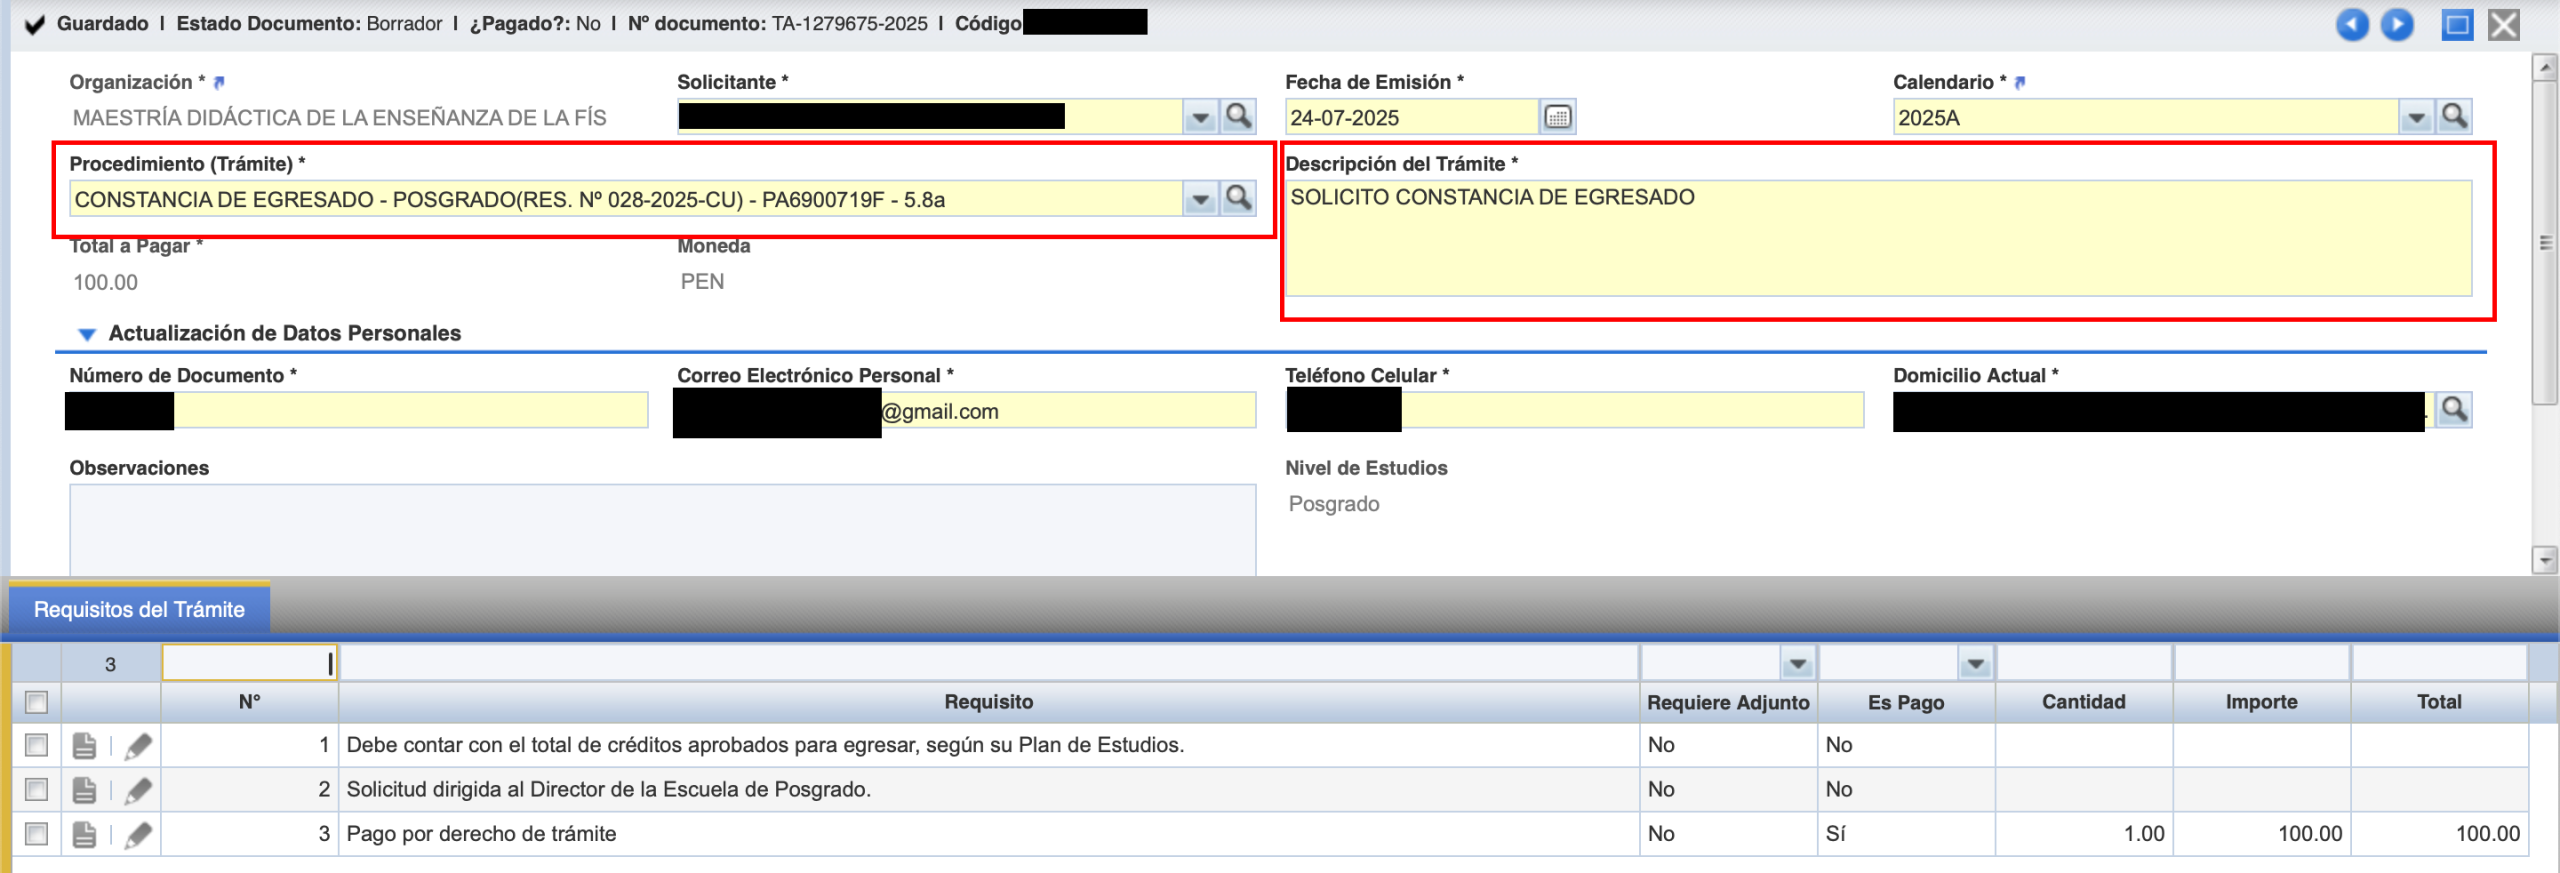
Task: Open the Procedimiento (Trámite) search magnifier
Action: 1238,199
